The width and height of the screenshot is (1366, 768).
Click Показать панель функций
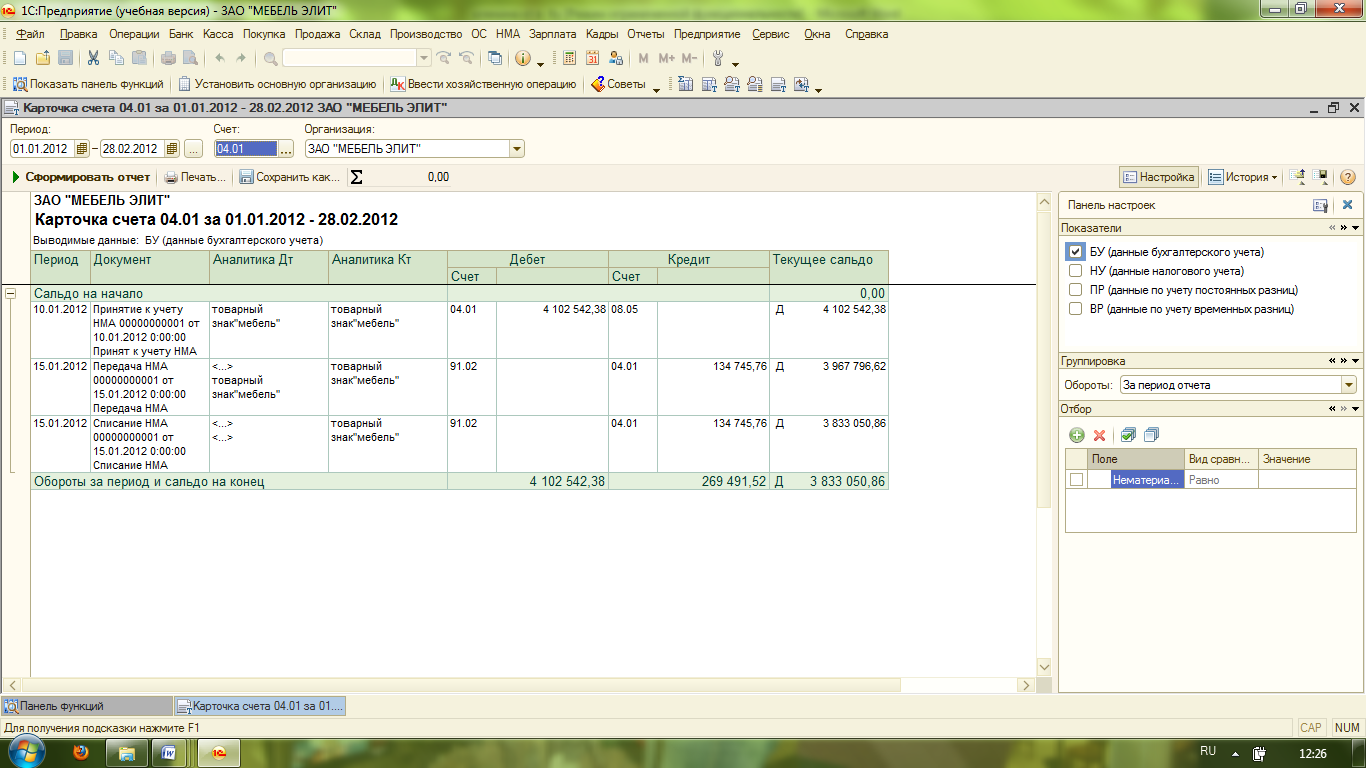coord(88,85)
